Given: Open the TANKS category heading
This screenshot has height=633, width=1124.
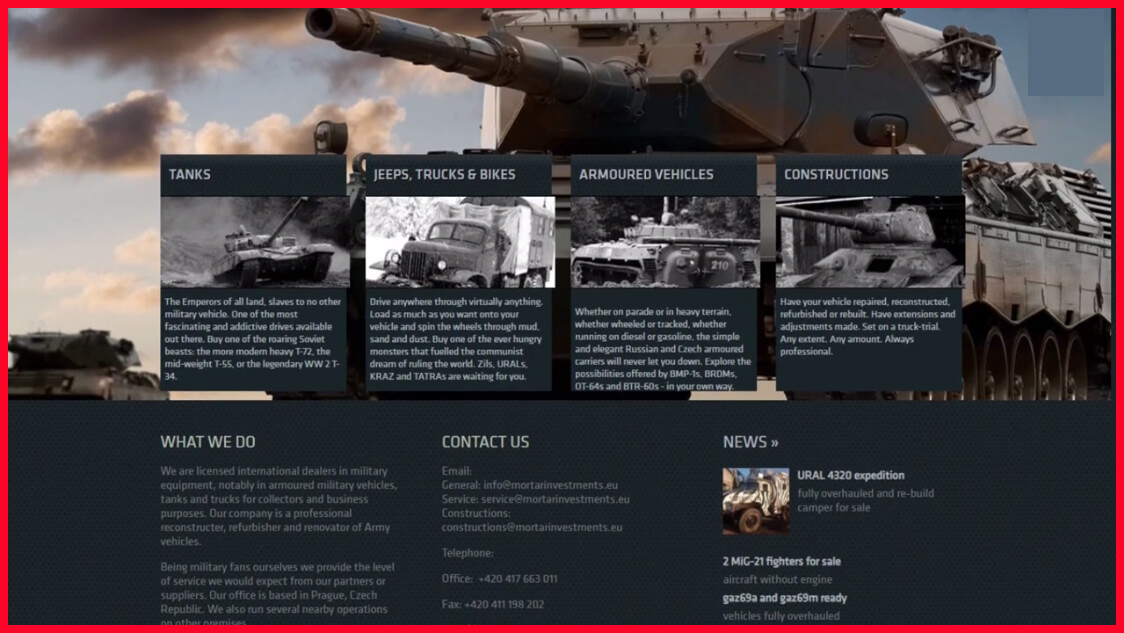Looking at the screenshot, I should tap(190, 174).
